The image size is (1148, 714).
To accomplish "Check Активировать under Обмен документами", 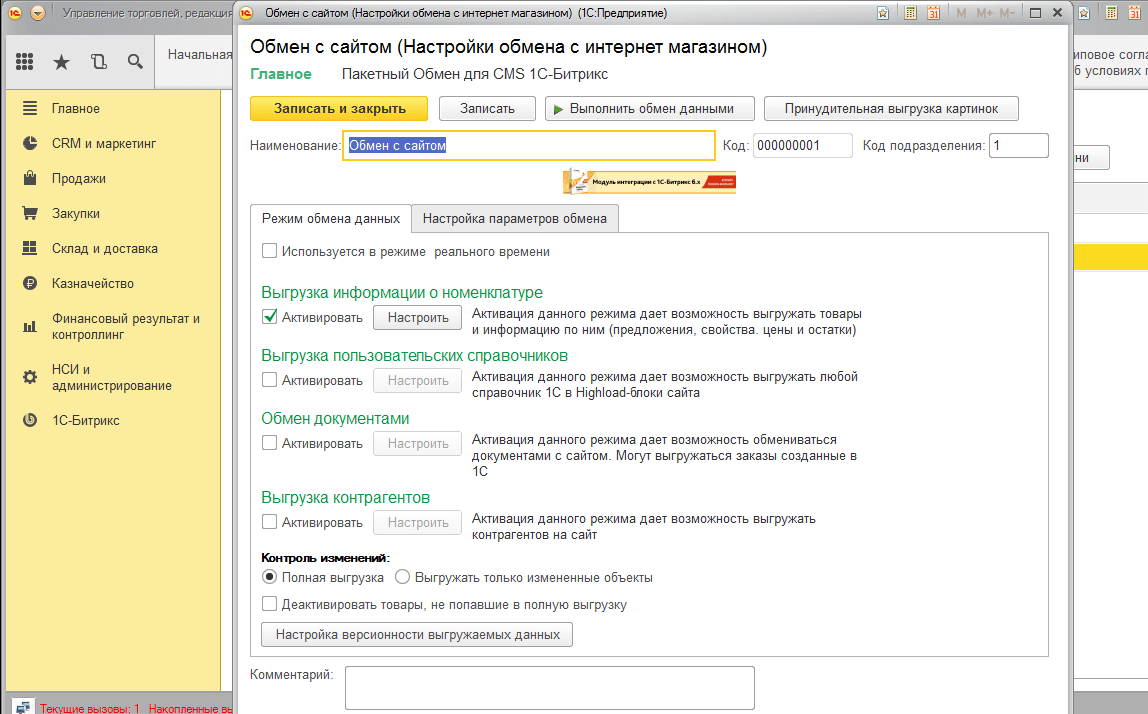I will (269, 443).
